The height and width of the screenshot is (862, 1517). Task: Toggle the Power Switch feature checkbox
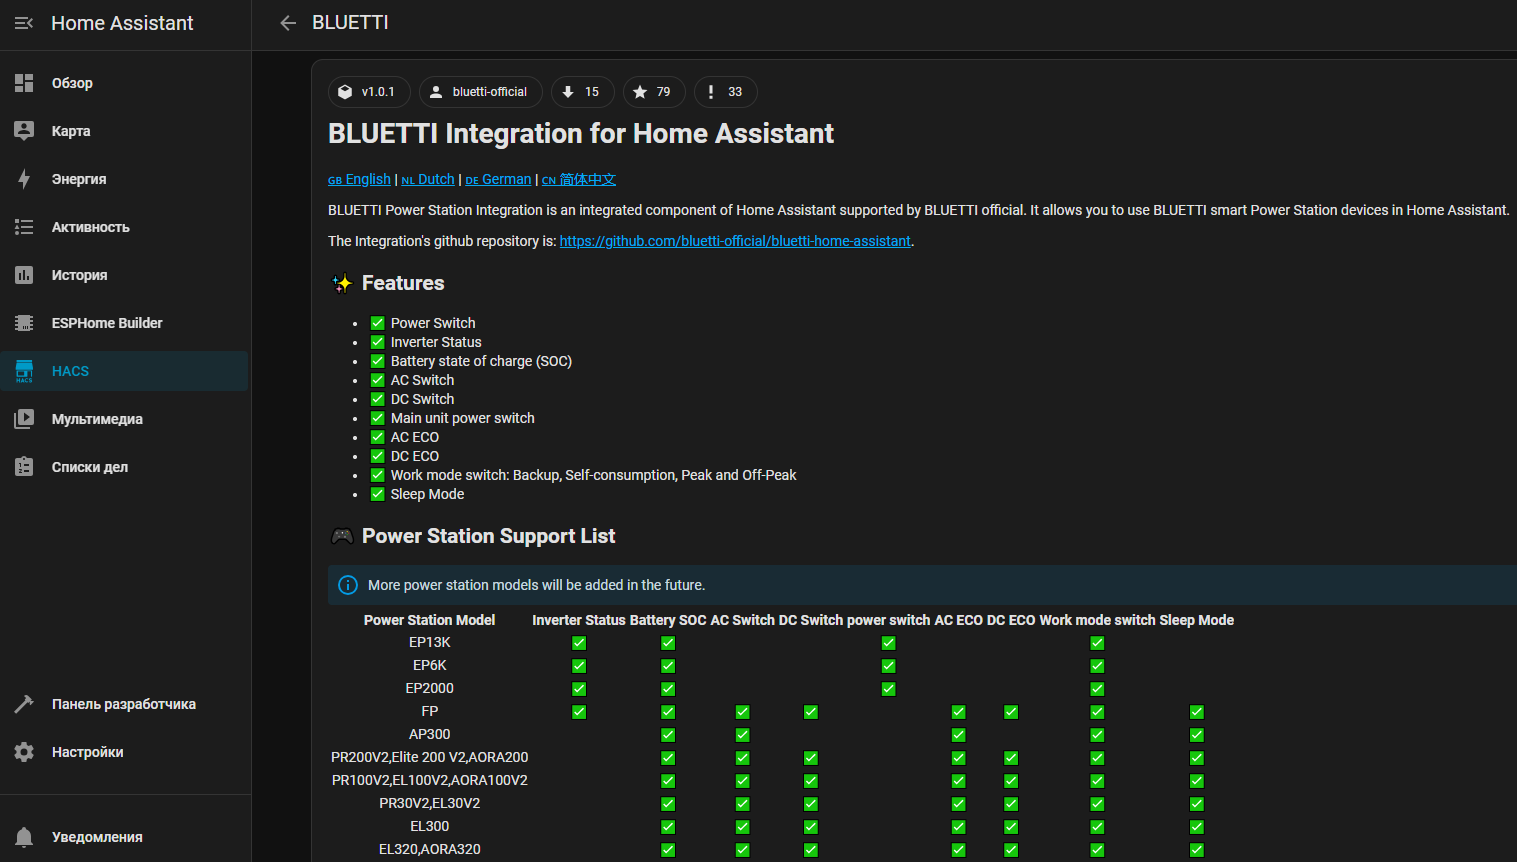tap(378, 323)
